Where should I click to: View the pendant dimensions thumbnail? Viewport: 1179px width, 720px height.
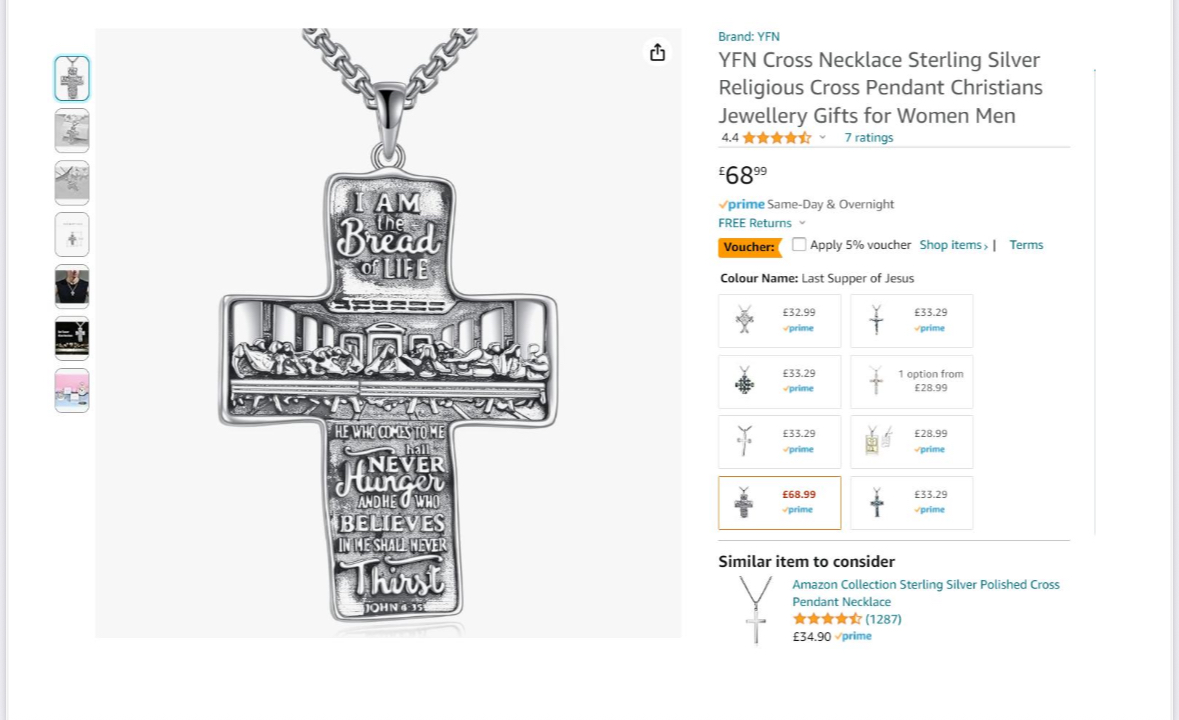[72, 235]
